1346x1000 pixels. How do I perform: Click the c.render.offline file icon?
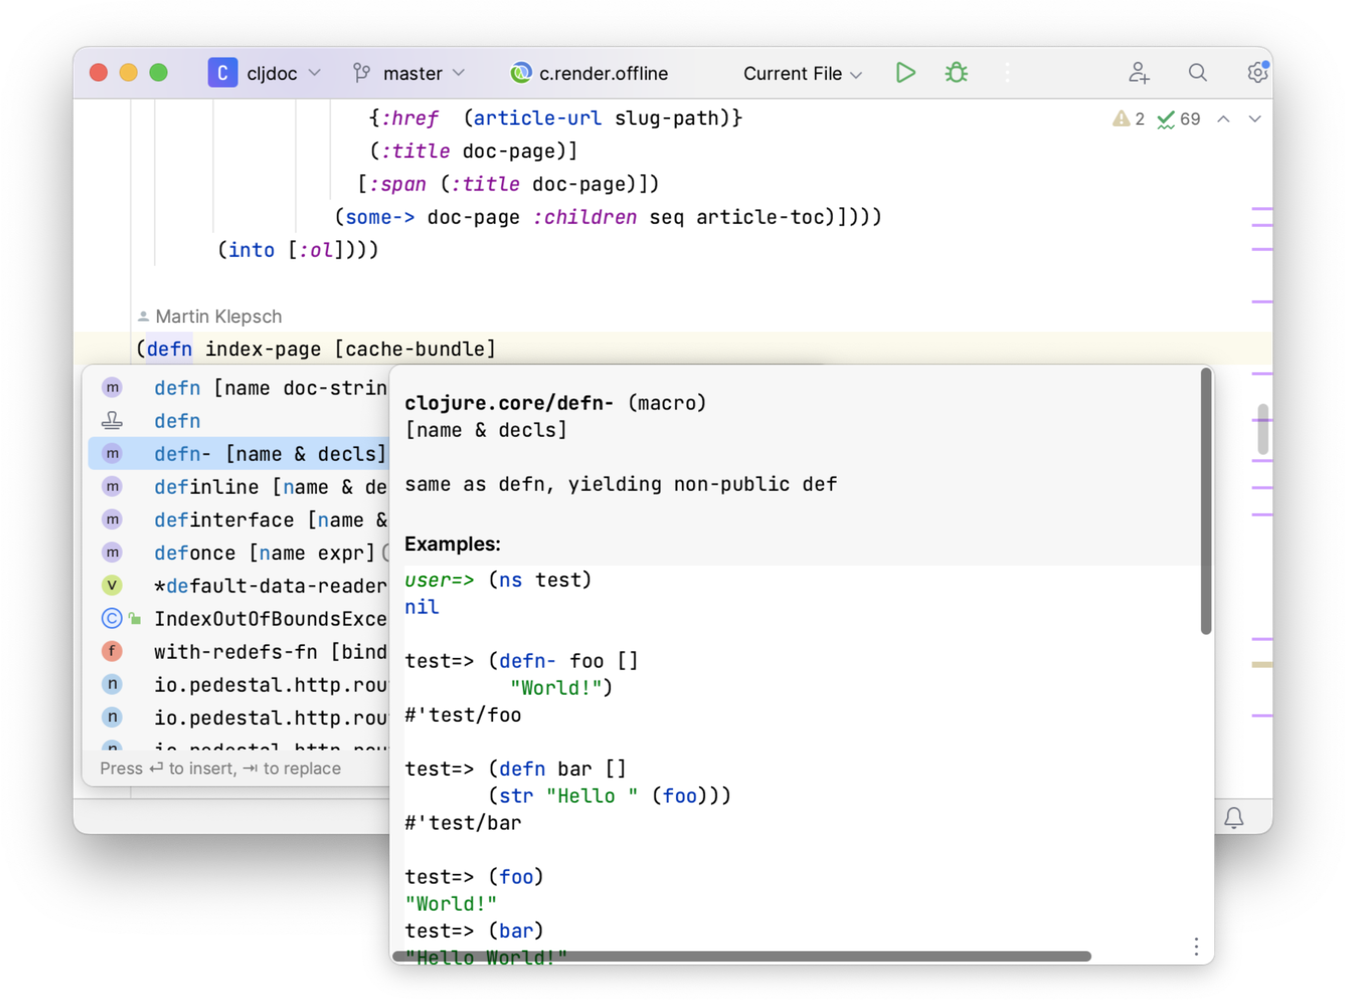(521, 73)
